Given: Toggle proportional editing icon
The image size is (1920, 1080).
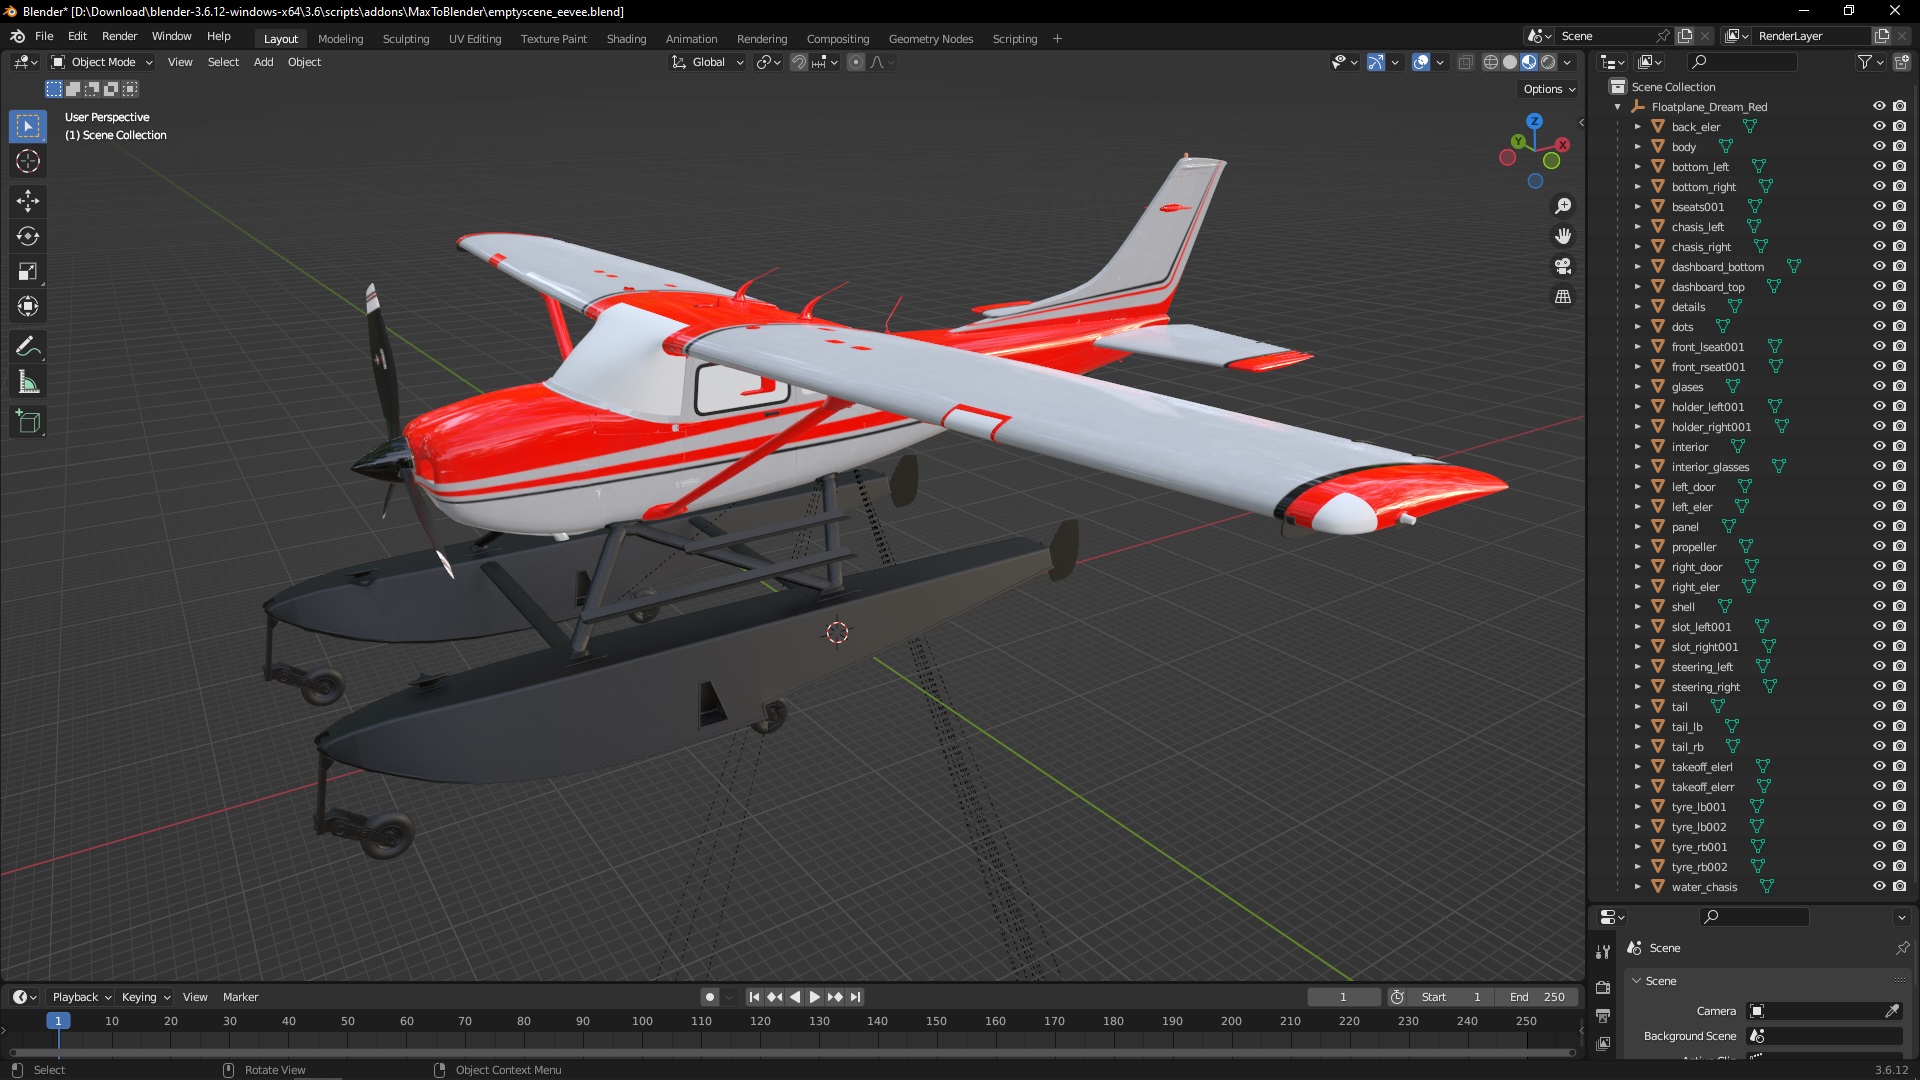Looking at the screenshot, I should (856, 62).
